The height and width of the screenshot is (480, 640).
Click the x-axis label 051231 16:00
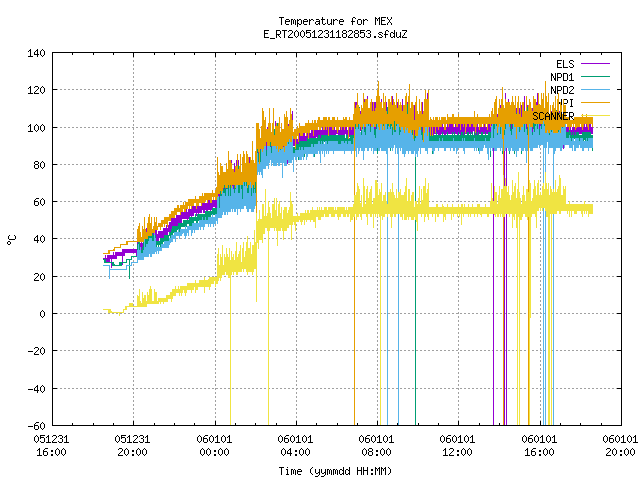51,446
